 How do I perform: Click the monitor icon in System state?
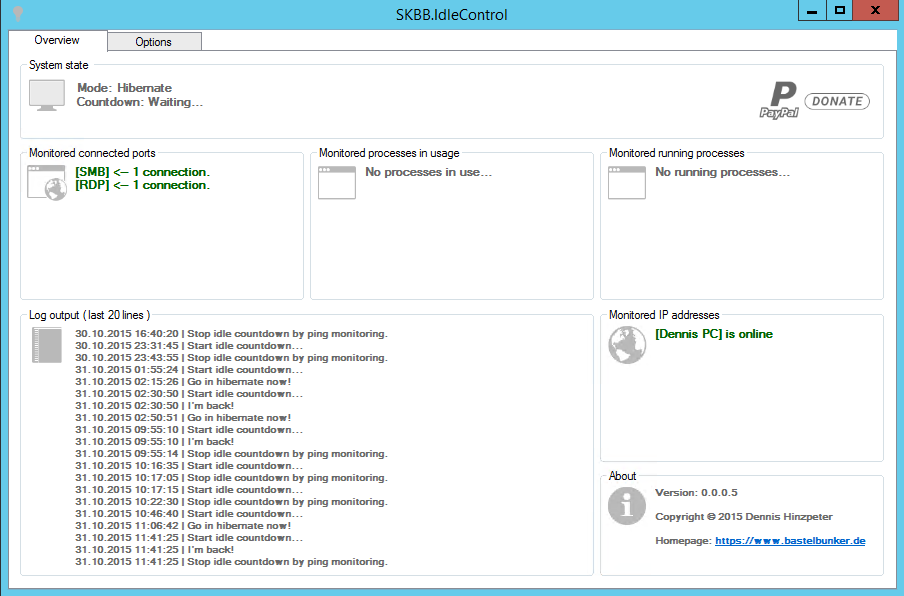point(47,96)
